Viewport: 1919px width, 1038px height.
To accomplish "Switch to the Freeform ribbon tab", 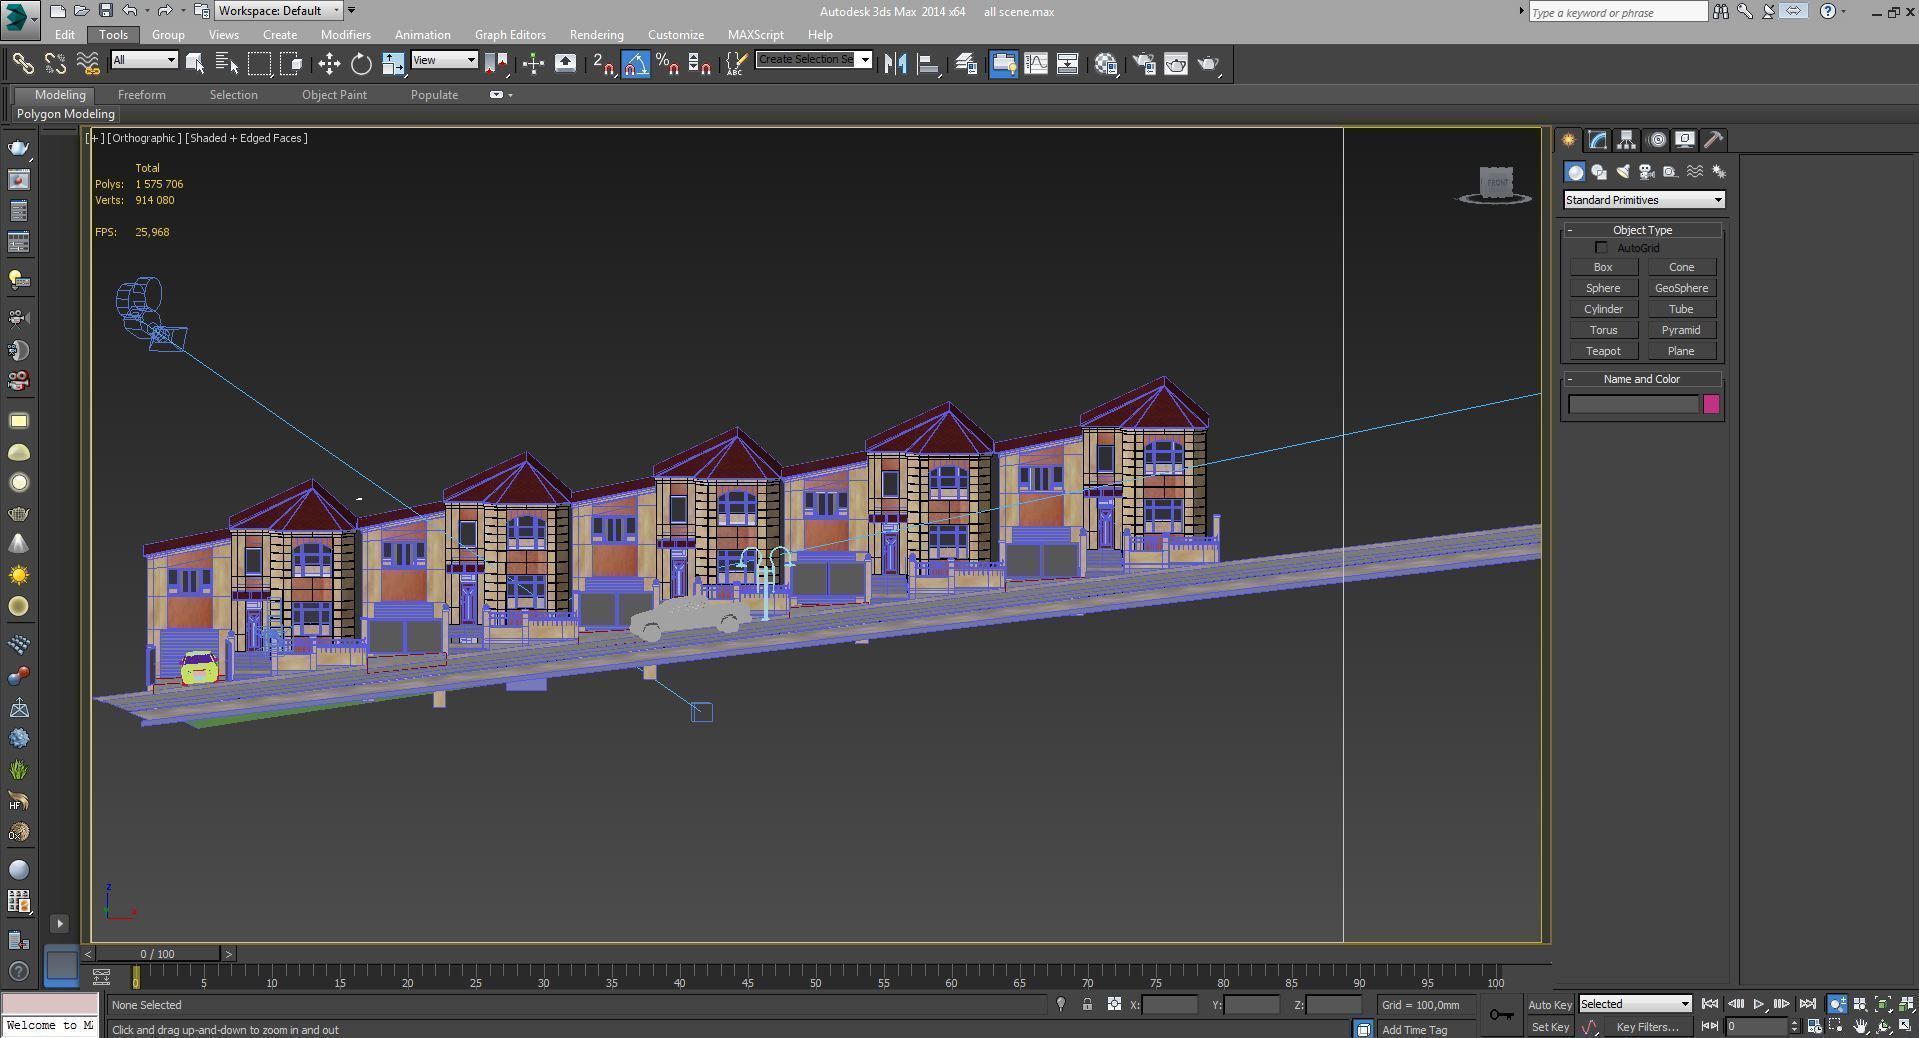I will click(141, 95).
